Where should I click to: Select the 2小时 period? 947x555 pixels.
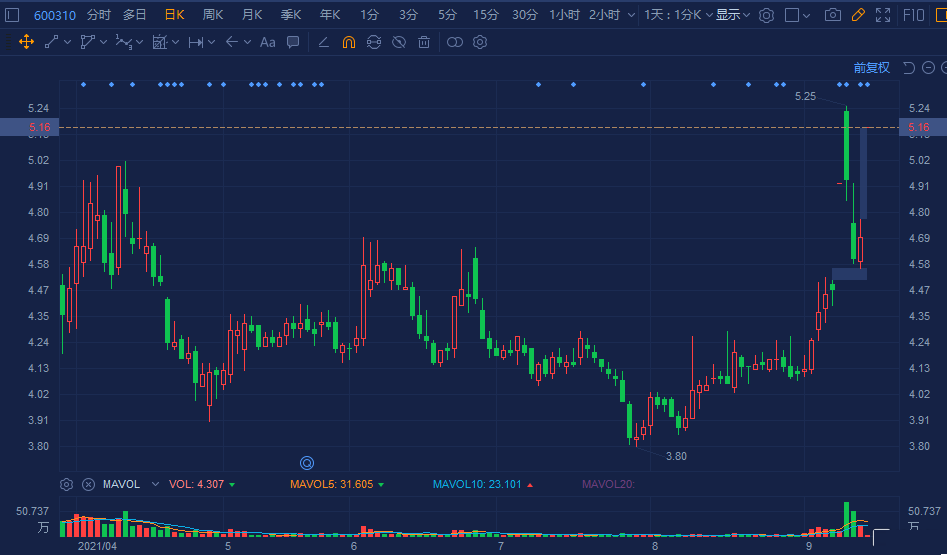pyautogui.click(x=605, y=15)
